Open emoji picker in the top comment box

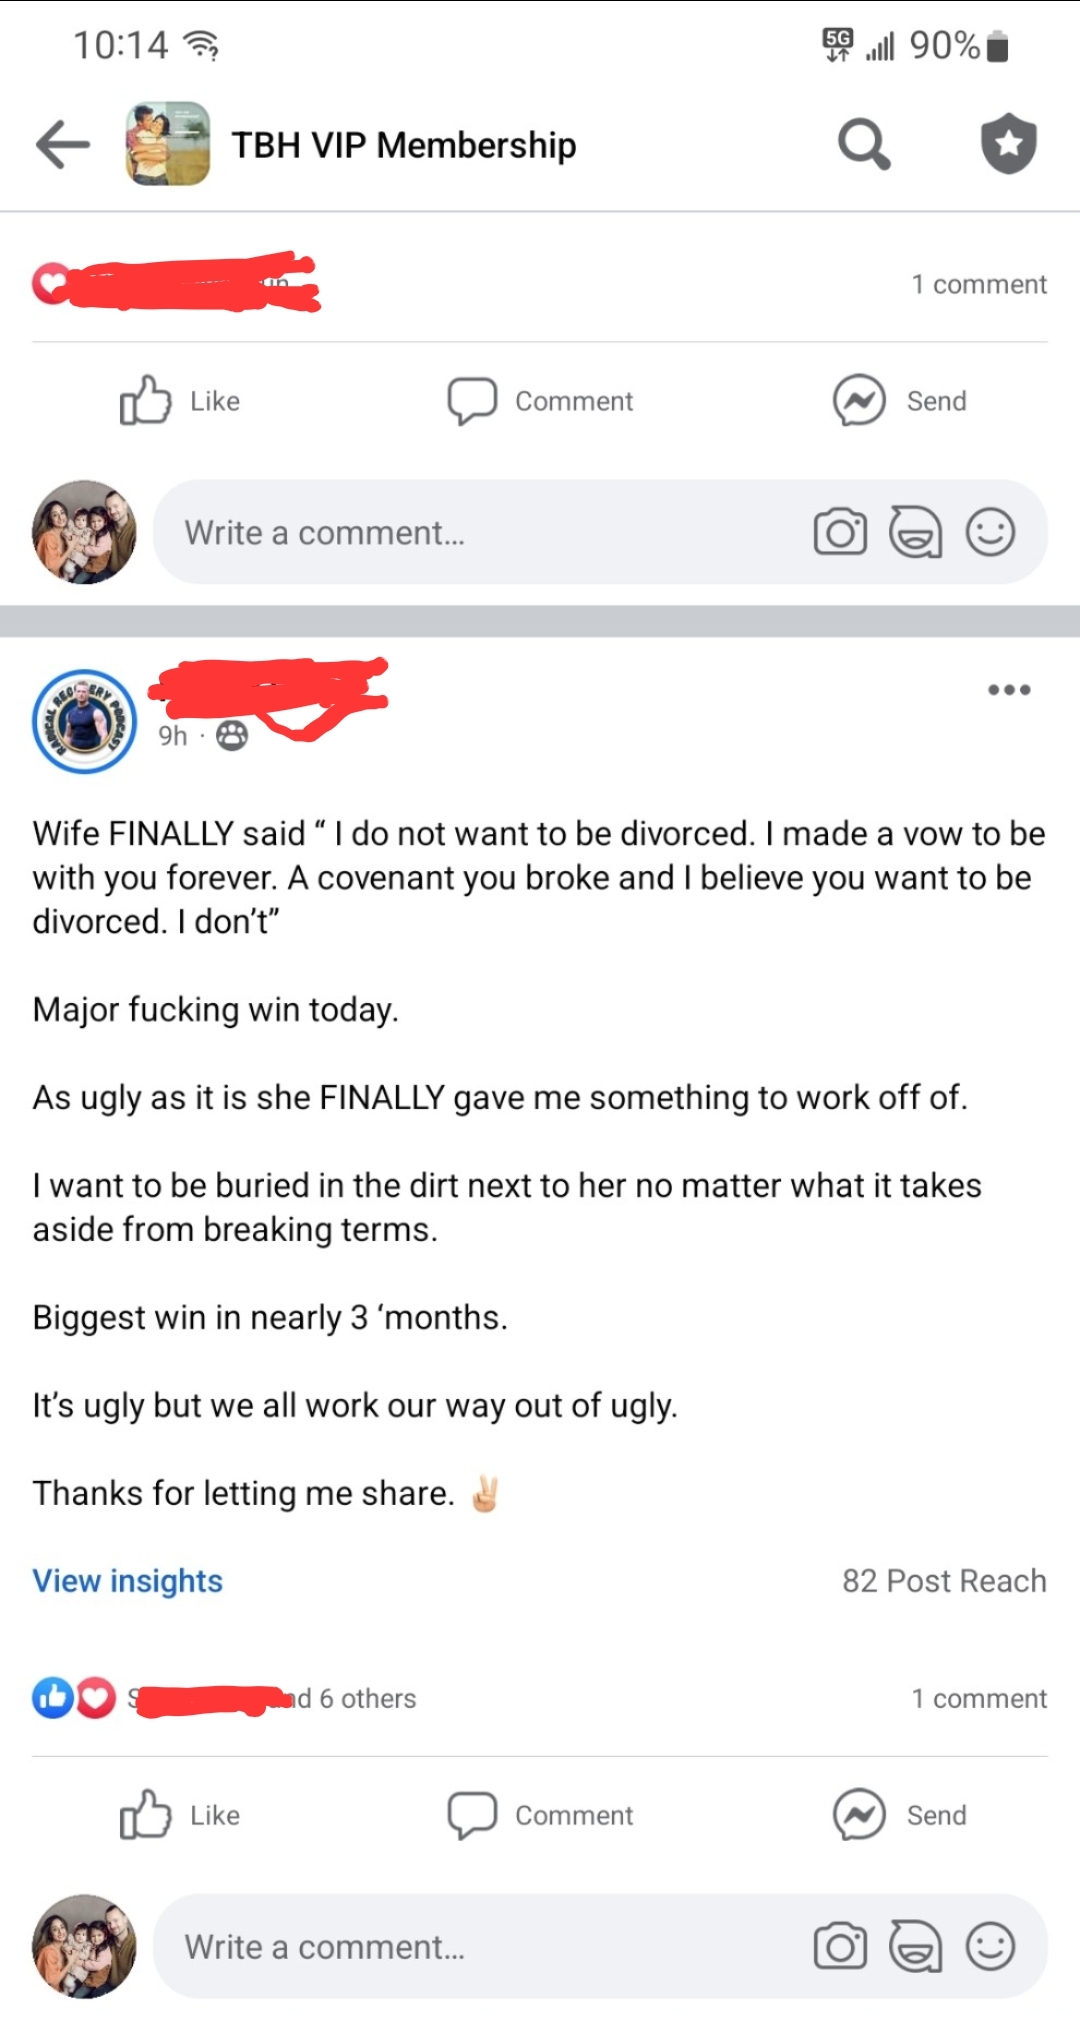990,532
